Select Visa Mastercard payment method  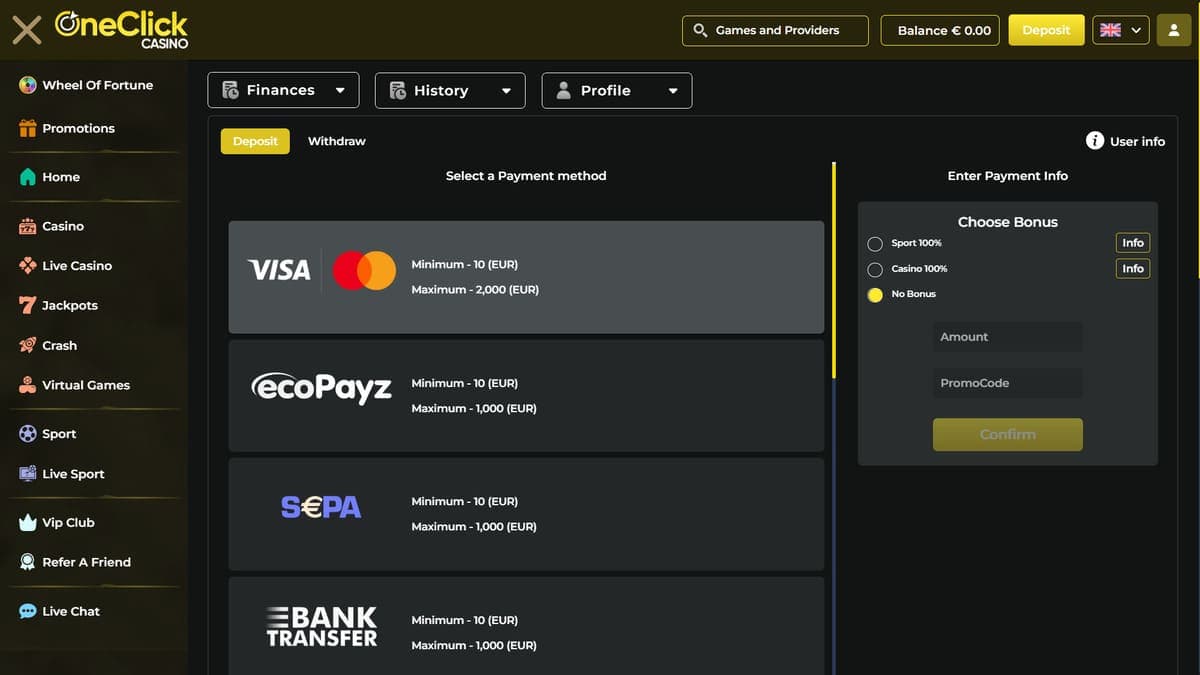click(526, 277)
